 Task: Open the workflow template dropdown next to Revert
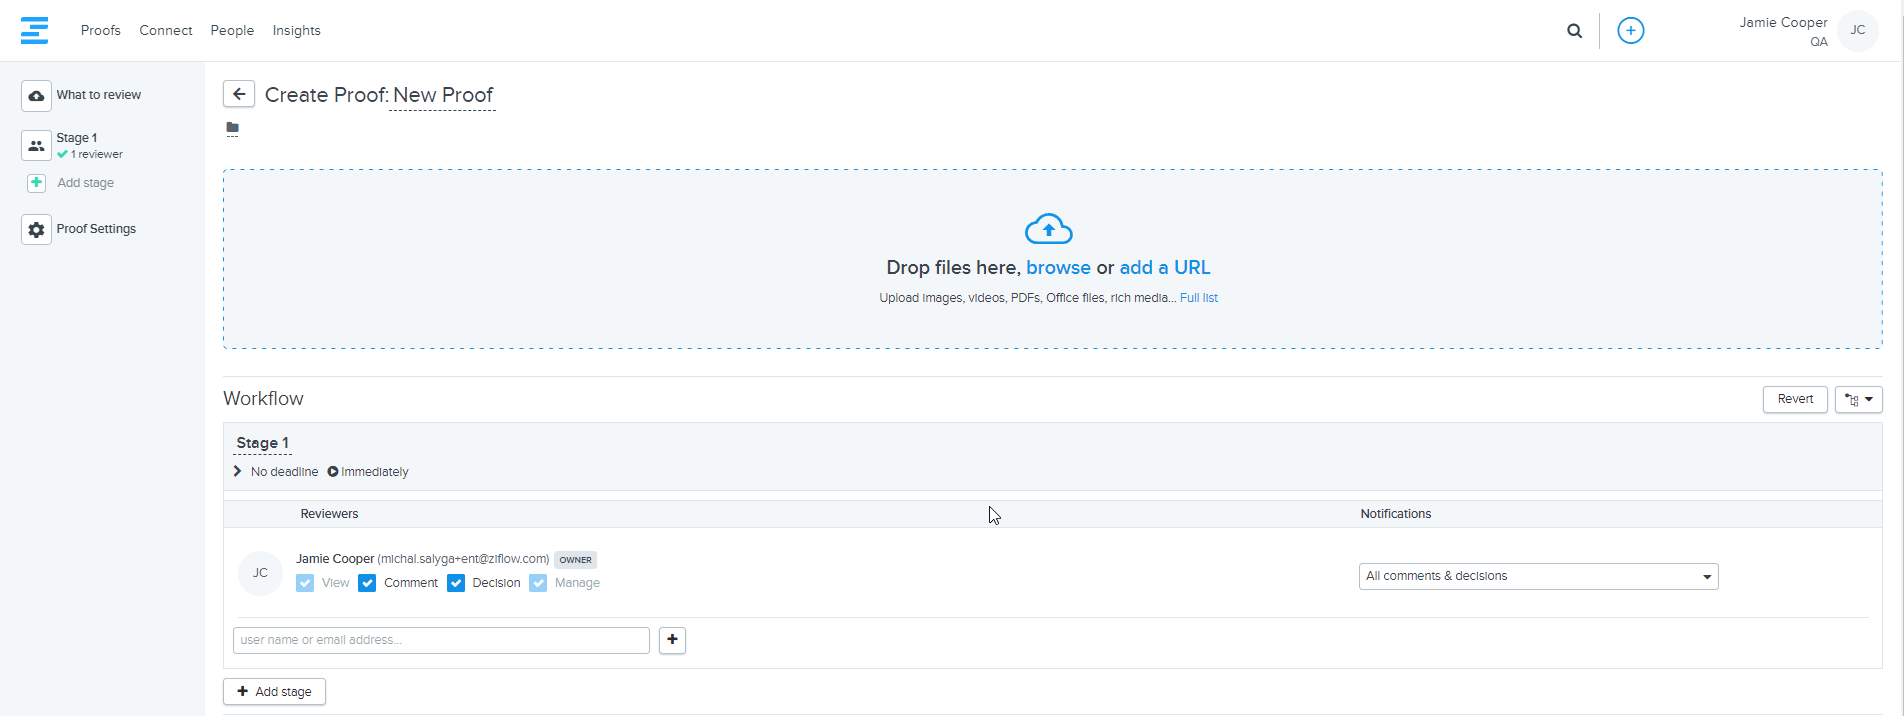point(1858,399)
